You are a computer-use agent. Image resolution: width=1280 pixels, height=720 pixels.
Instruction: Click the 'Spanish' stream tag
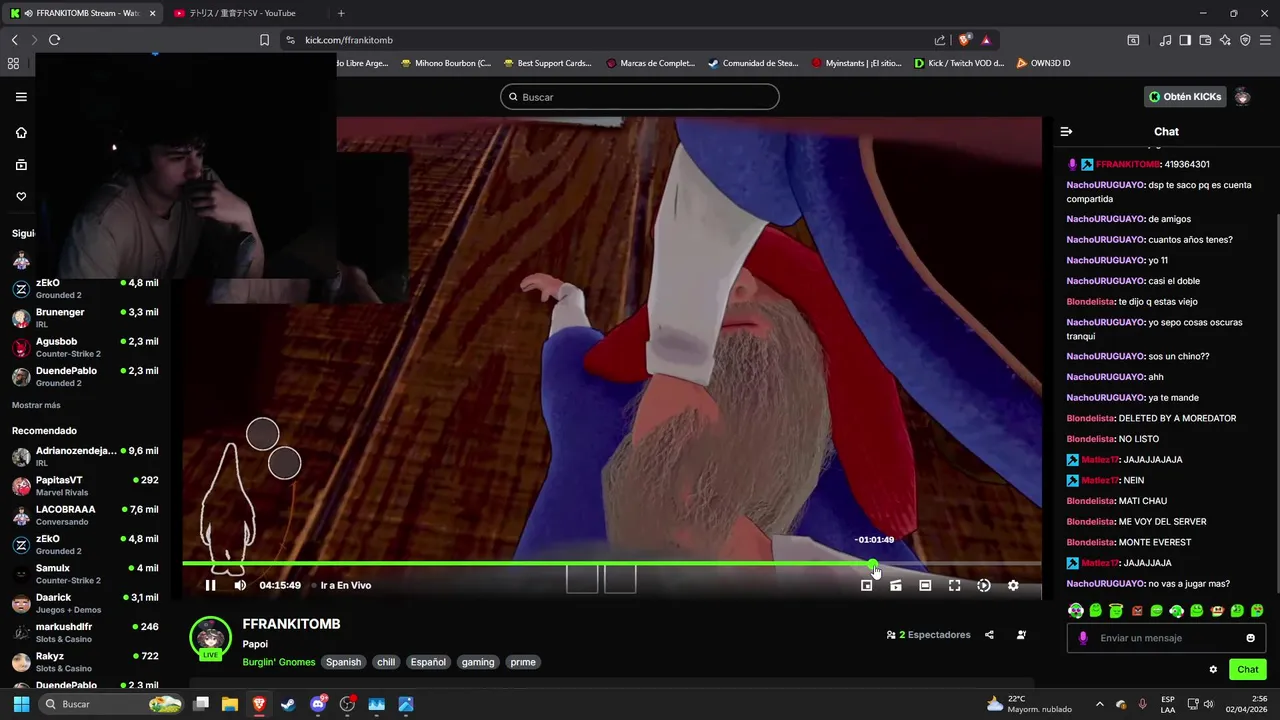coord(343,662)
